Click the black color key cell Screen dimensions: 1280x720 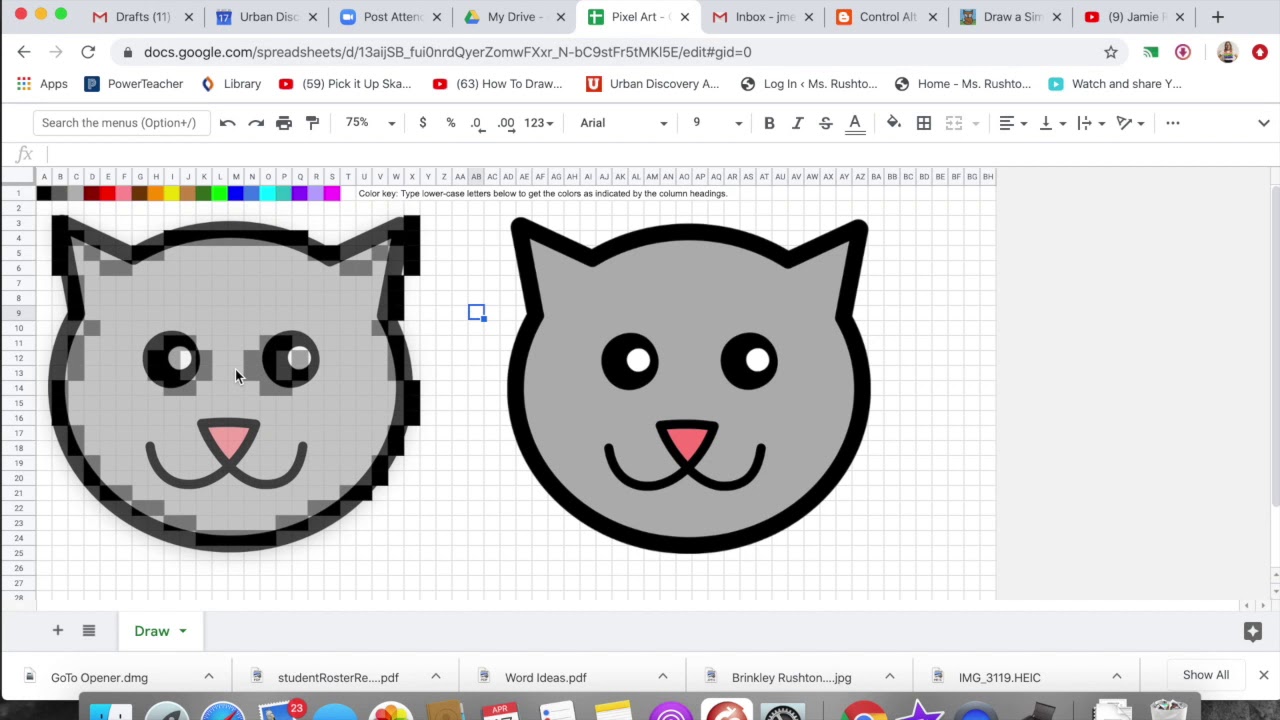click(x=44, y=193)
